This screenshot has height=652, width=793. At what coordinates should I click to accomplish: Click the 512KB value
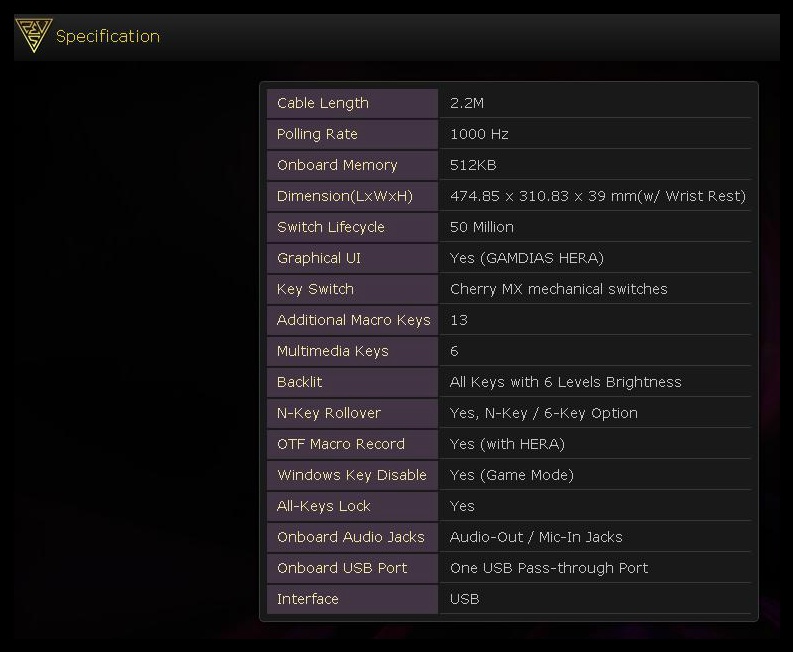(473, 165)
